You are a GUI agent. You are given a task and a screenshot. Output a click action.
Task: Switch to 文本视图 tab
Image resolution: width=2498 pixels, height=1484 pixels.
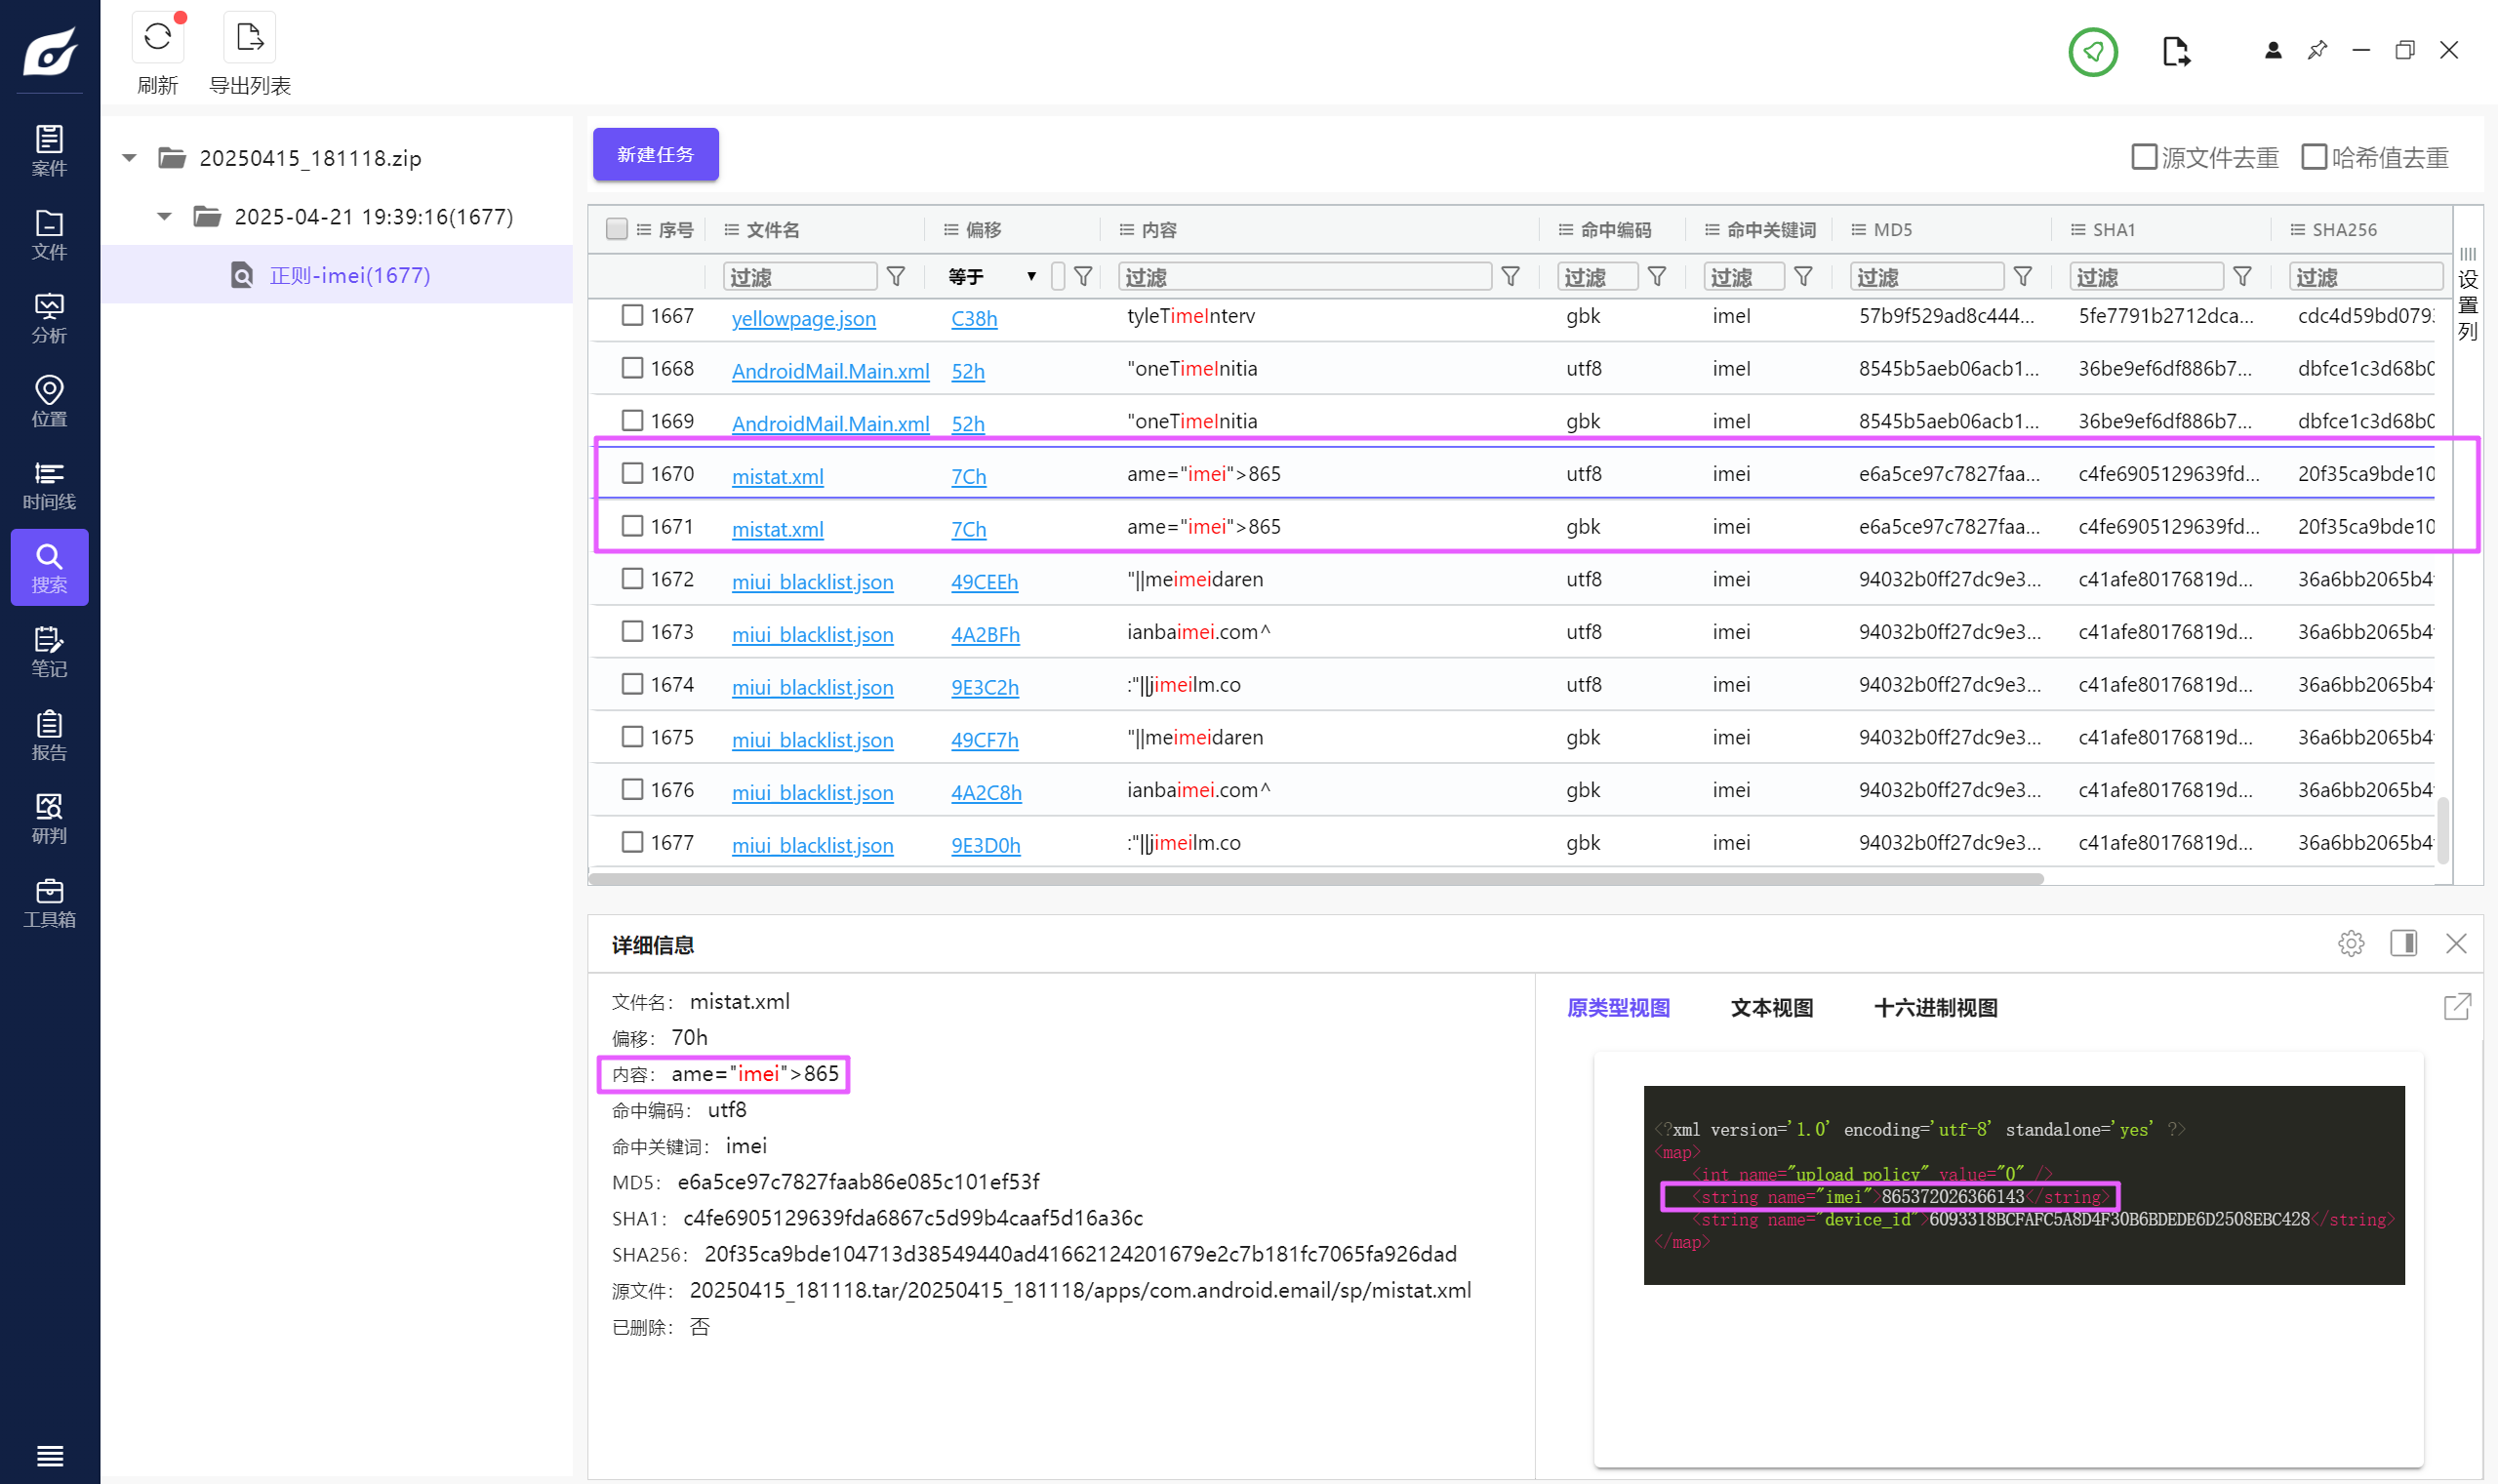(x=1771, y=1008)
